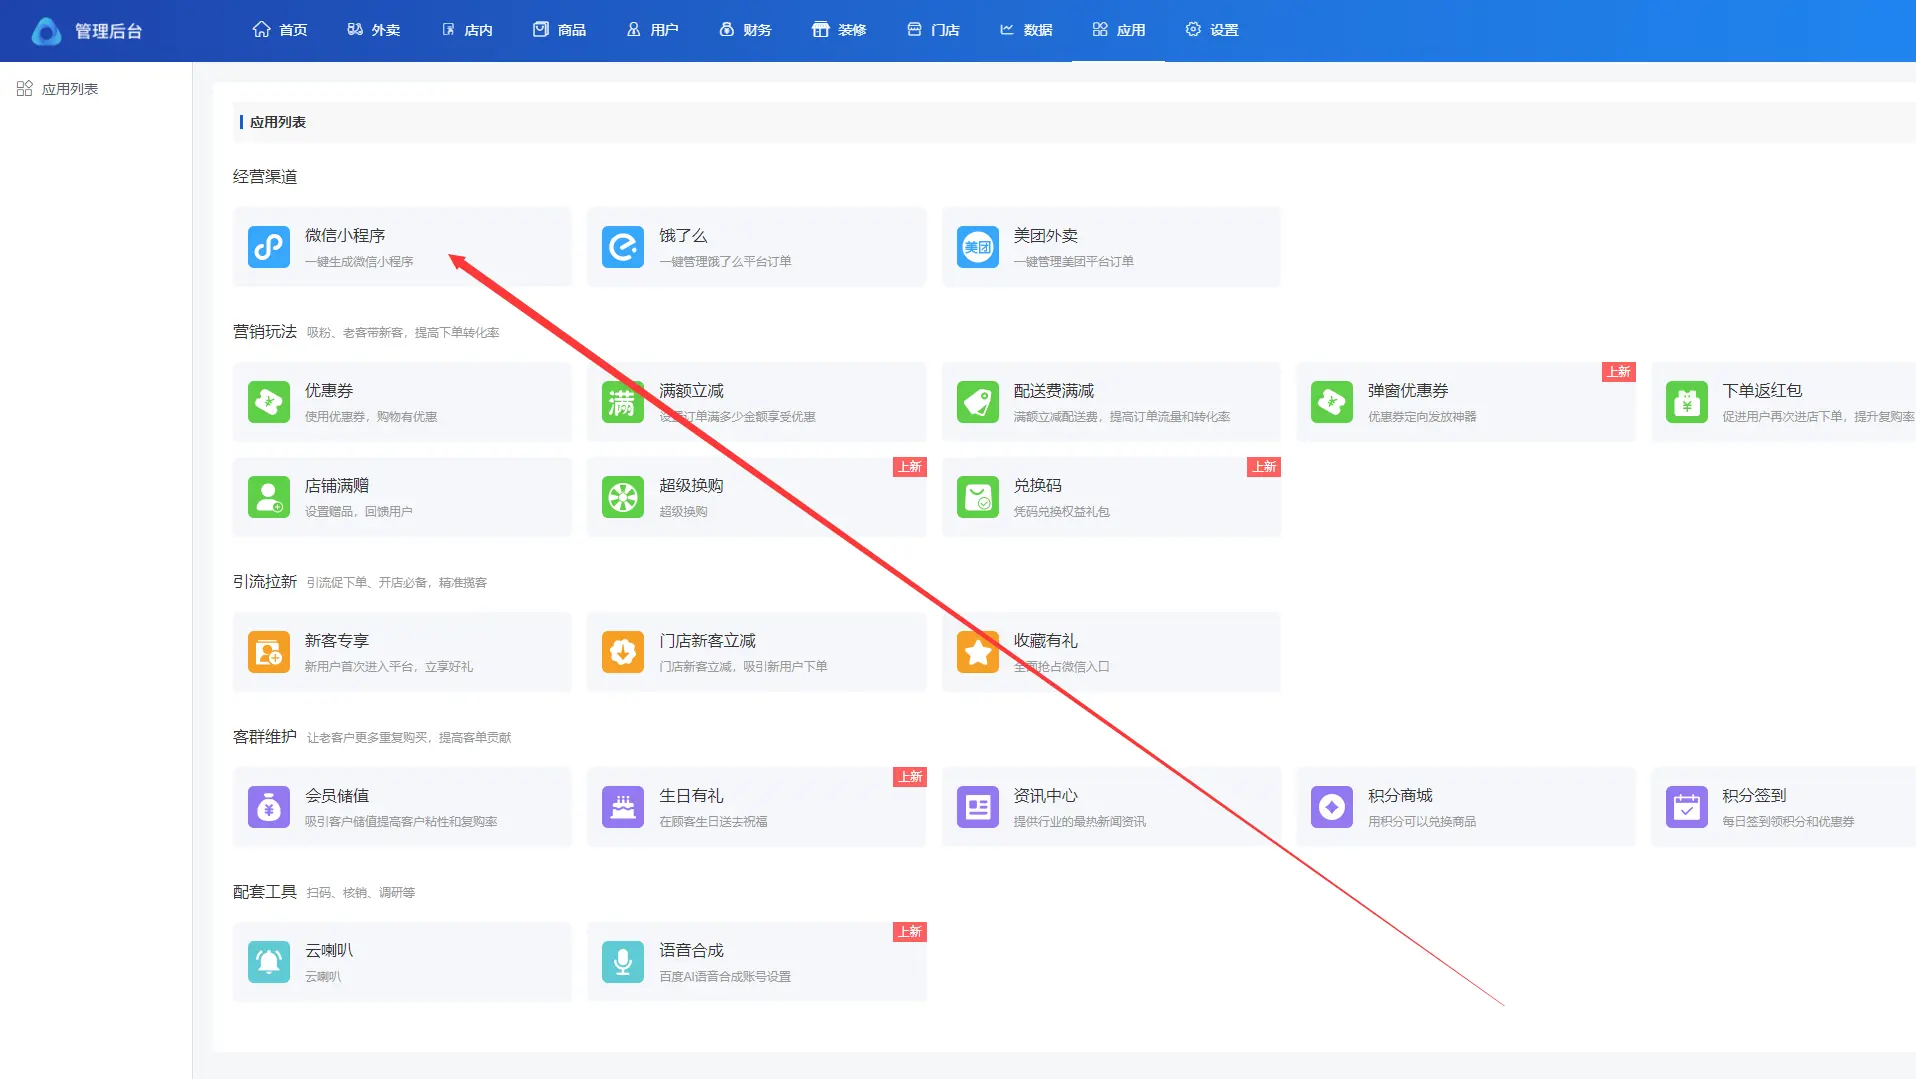Open the 云喇叭 bell icon
The height and width of the screenshot is (1079, 1916).
tap(269, 962)
